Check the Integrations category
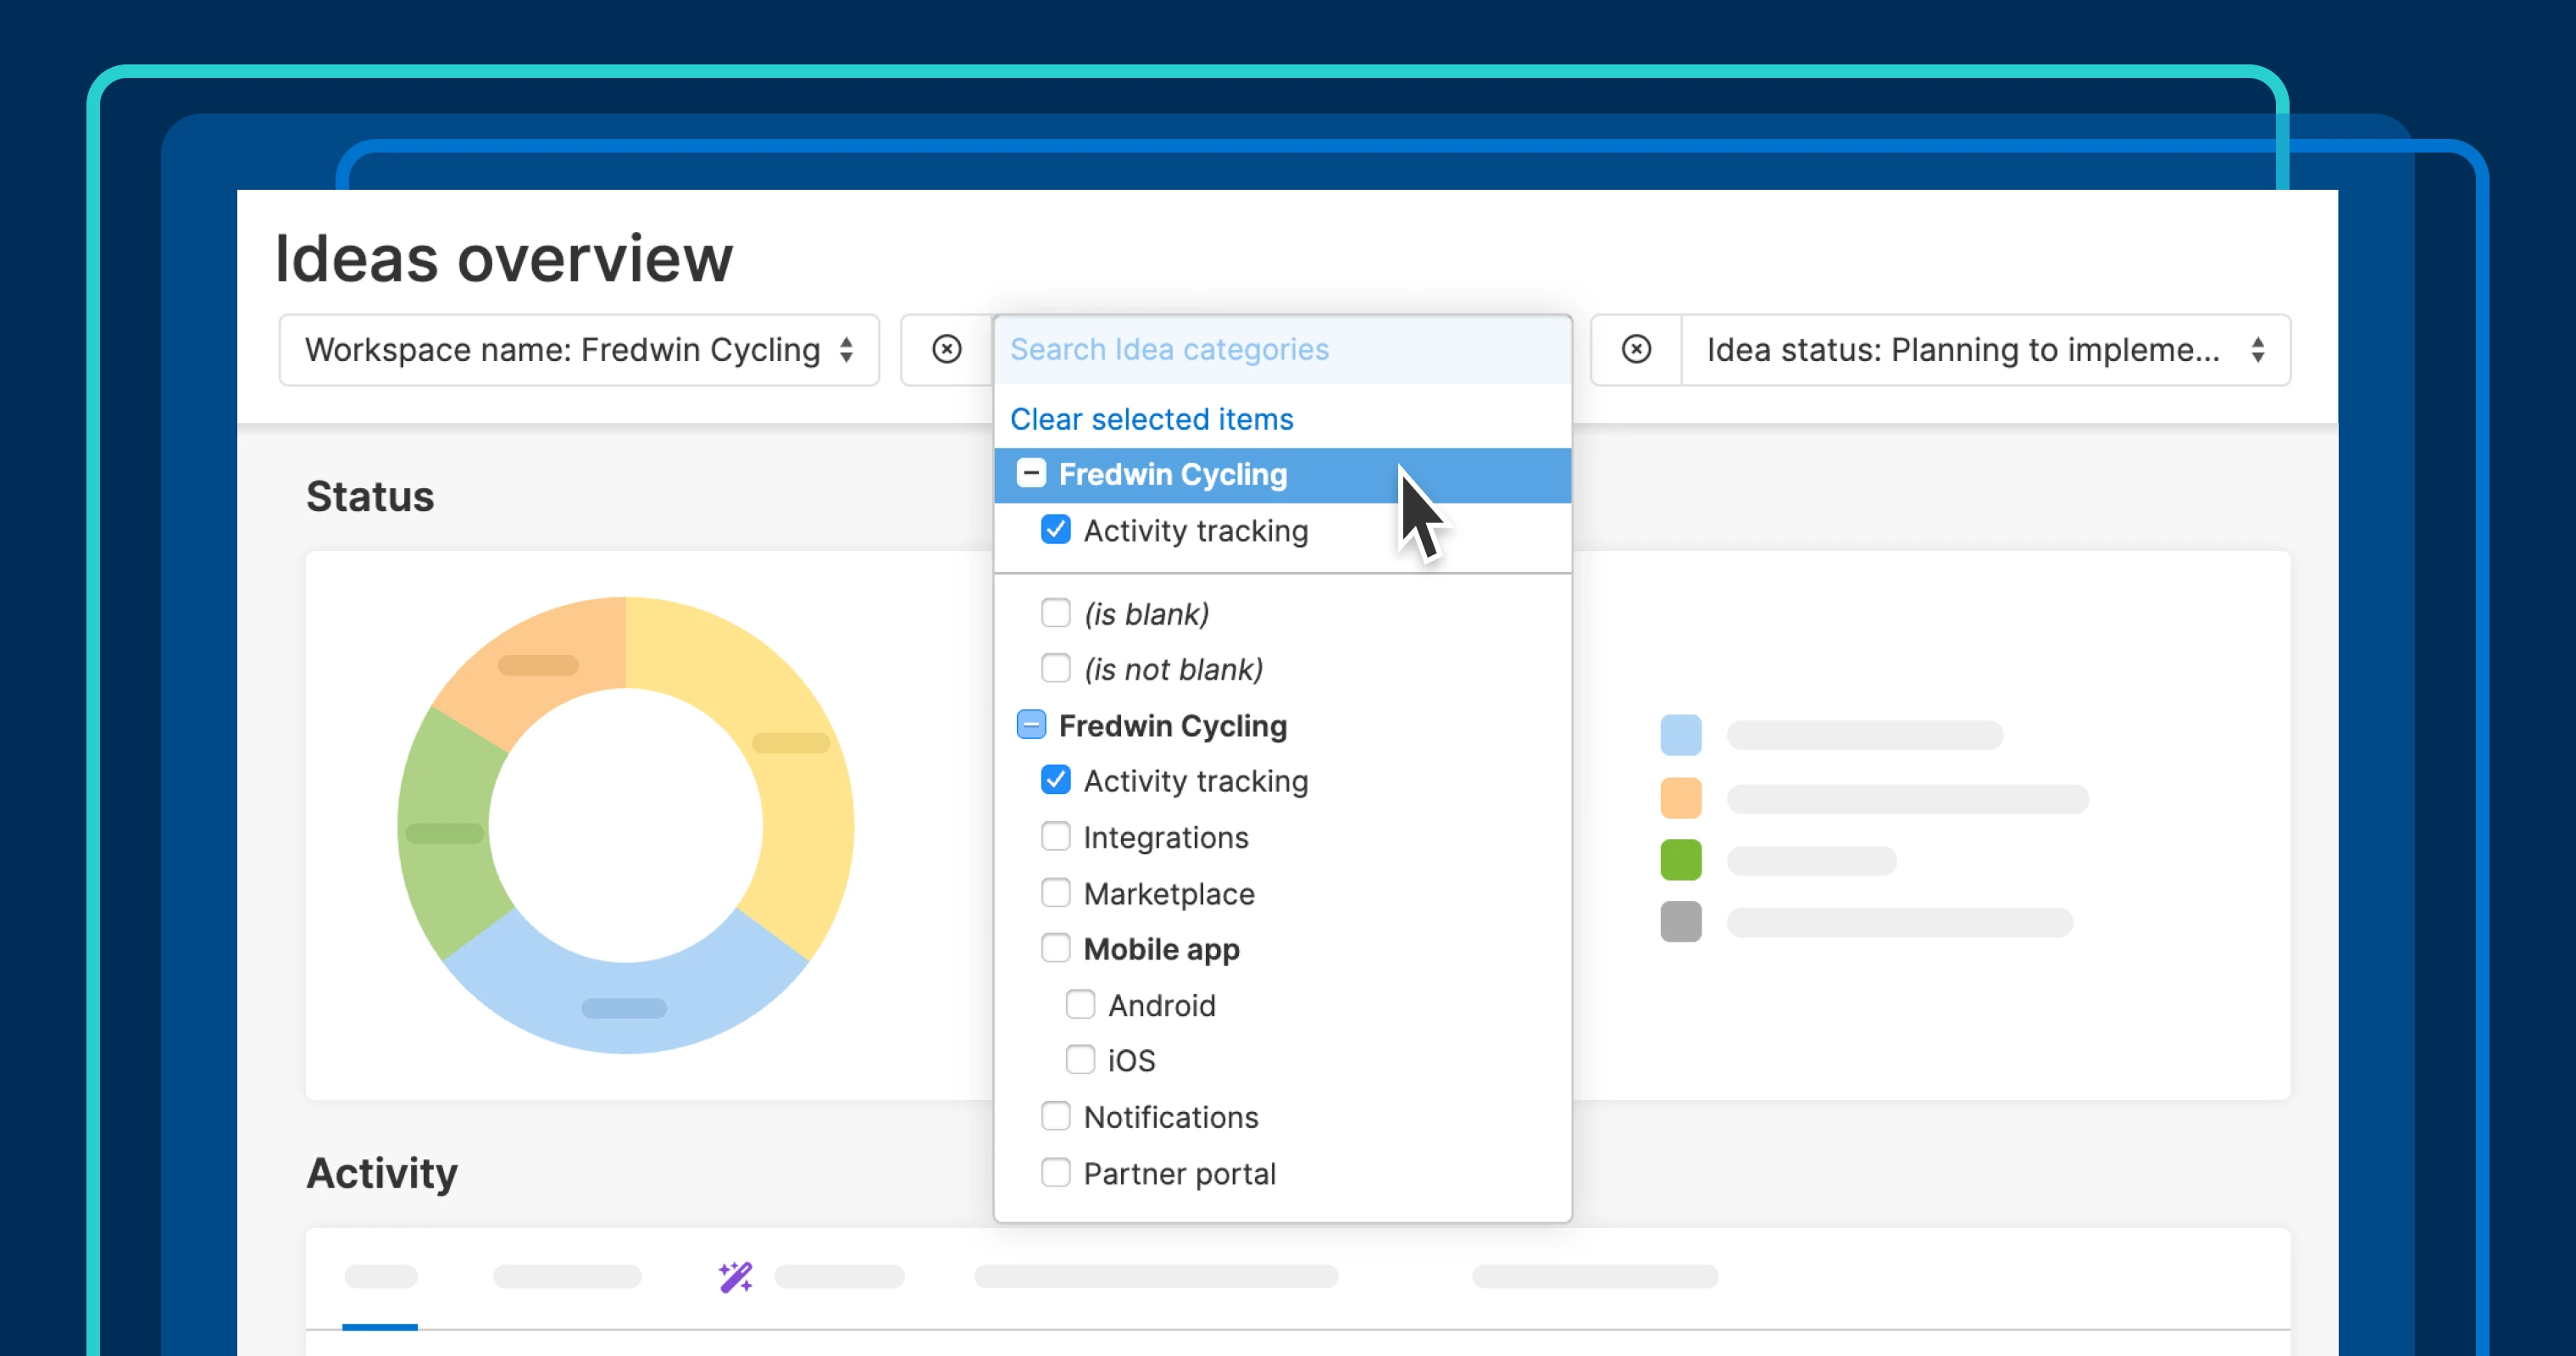The height and width of the screenshot is (1356, 2576). 1056,836
